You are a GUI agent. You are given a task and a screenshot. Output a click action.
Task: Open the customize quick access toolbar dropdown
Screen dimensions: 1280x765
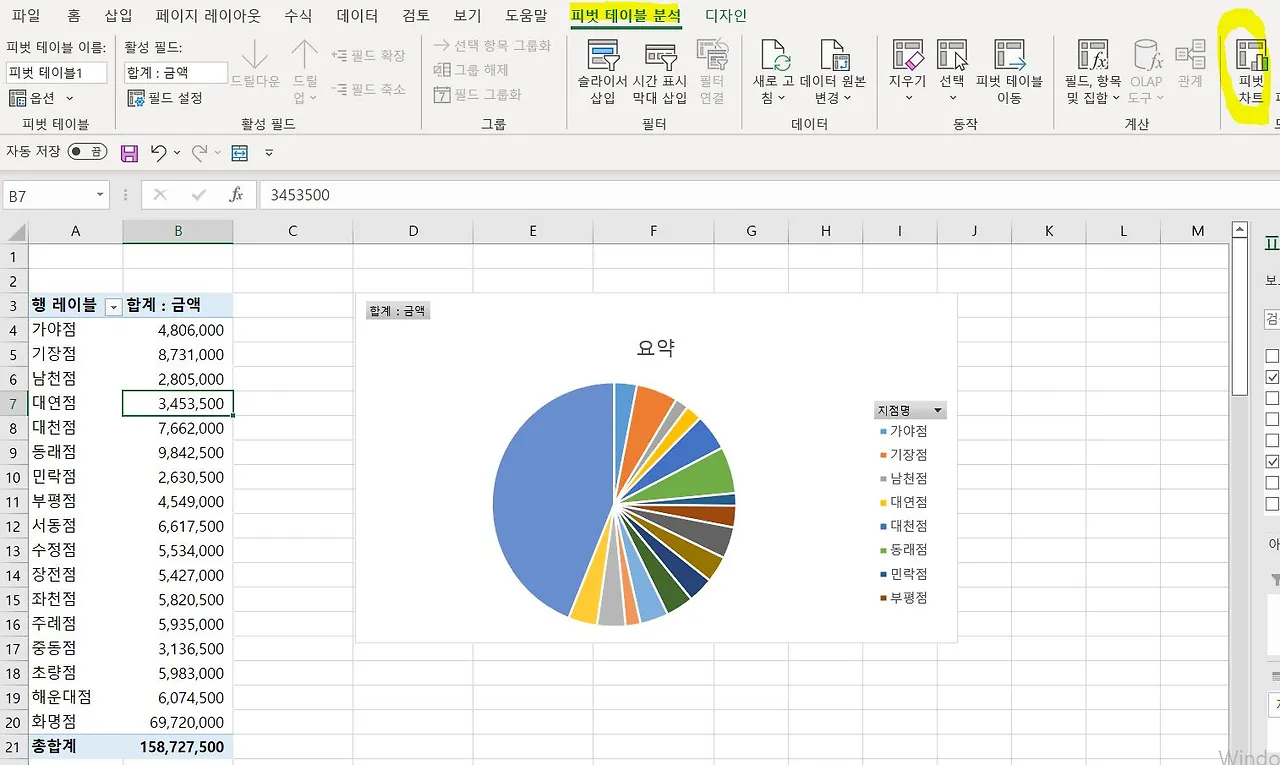click(269, 153)
